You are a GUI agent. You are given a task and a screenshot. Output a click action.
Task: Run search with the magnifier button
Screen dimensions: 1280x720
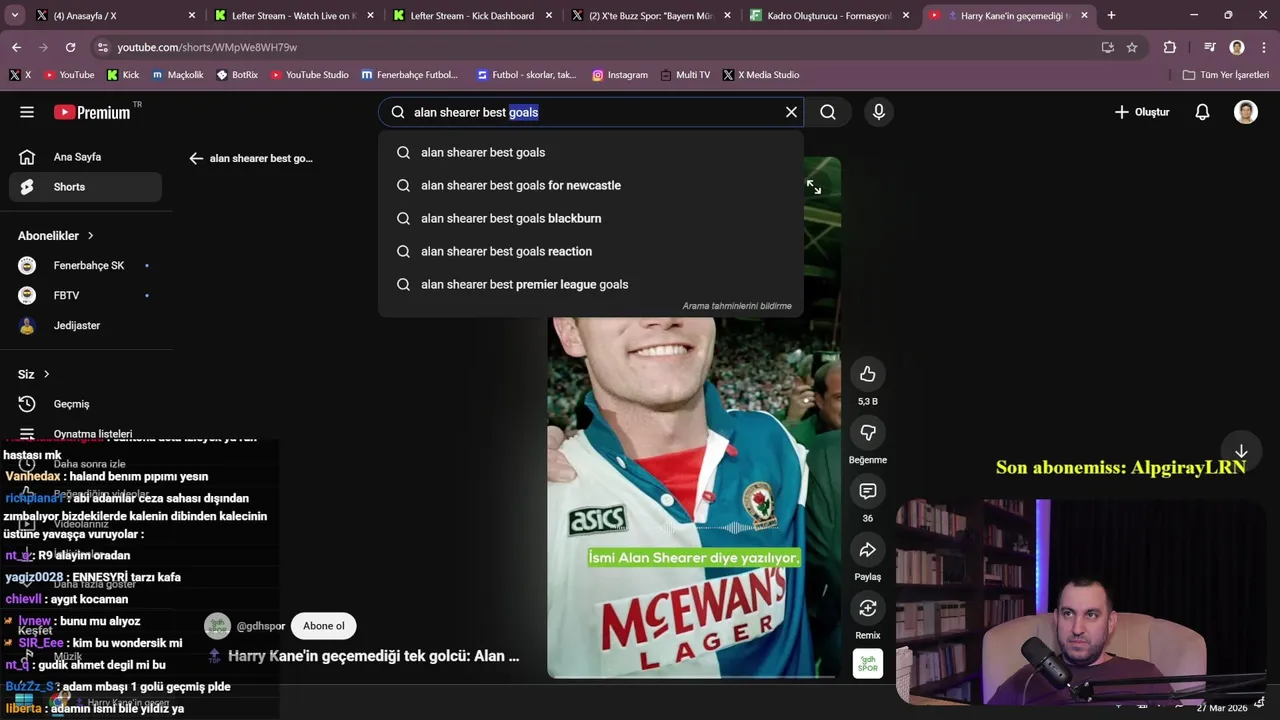[828, 112]
